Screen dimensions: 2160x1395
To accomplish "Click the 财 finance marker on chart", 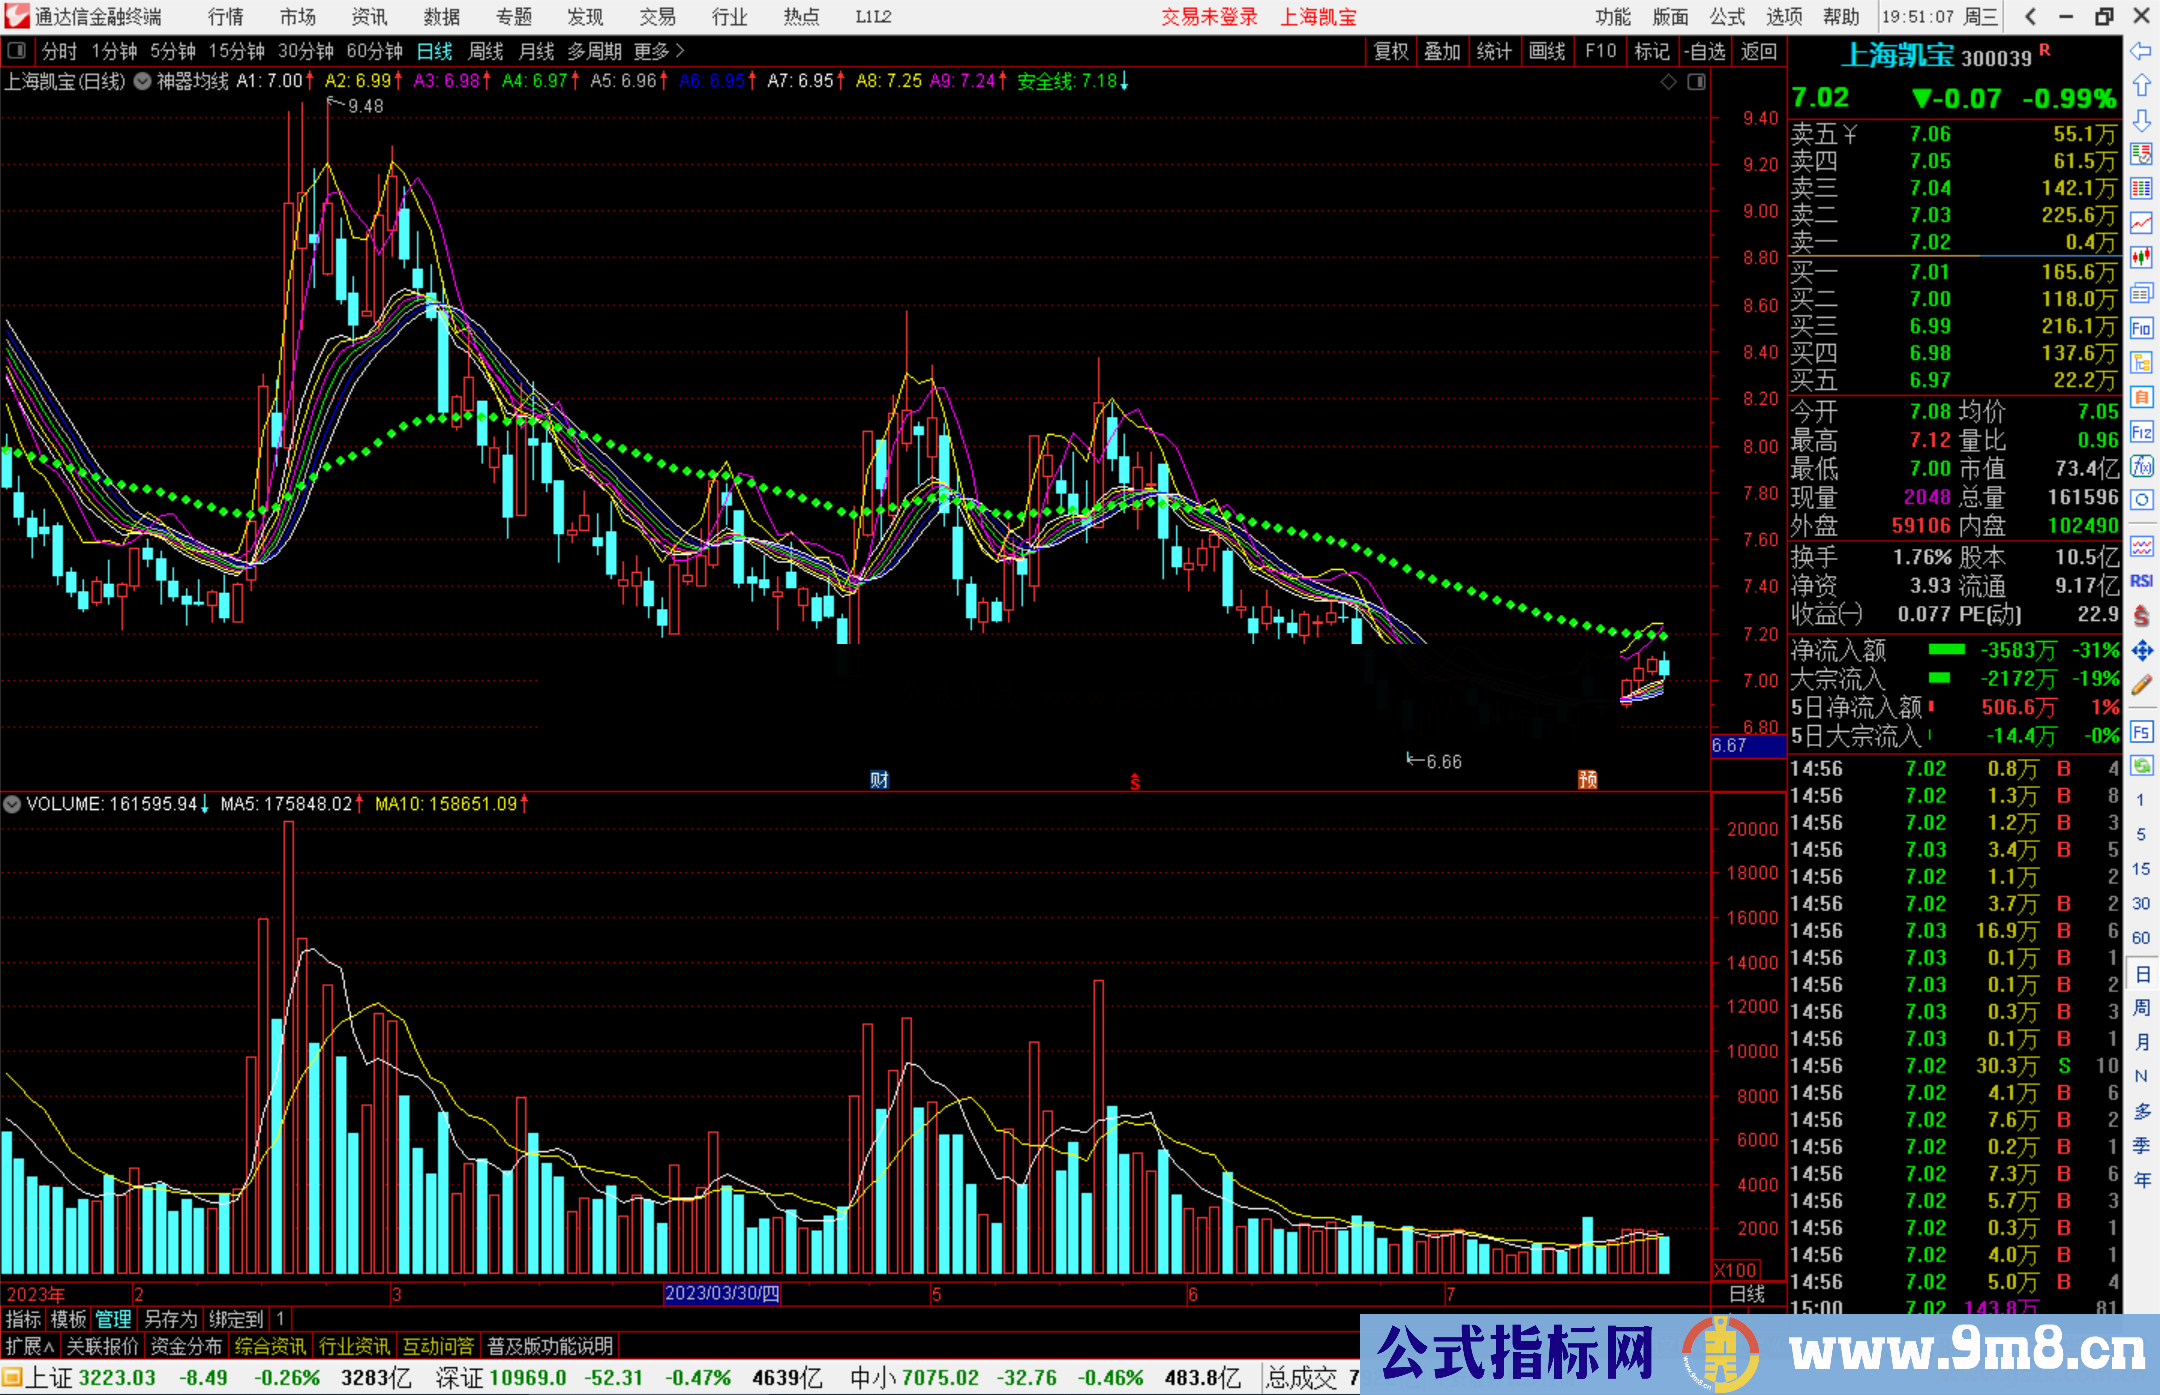I will click(x=879, y=780).
